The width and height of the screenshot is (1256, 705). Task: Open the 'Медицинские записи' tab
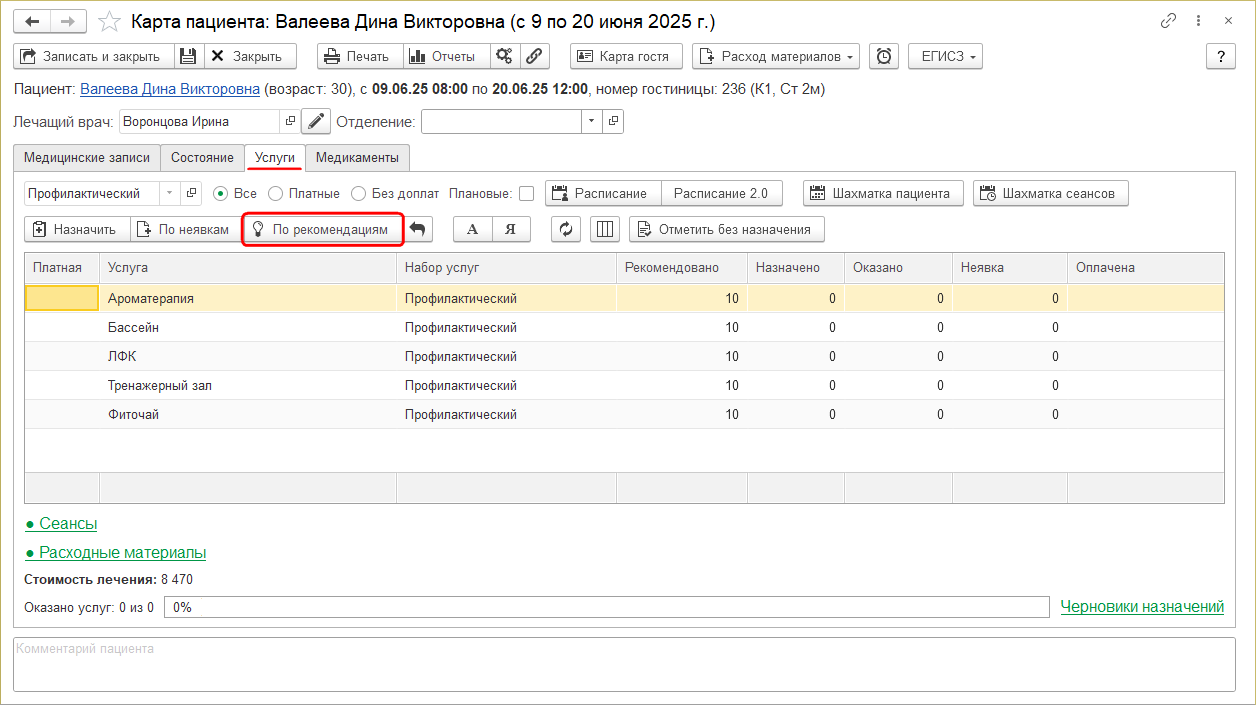pyautogui.click(x=87, y=158)
